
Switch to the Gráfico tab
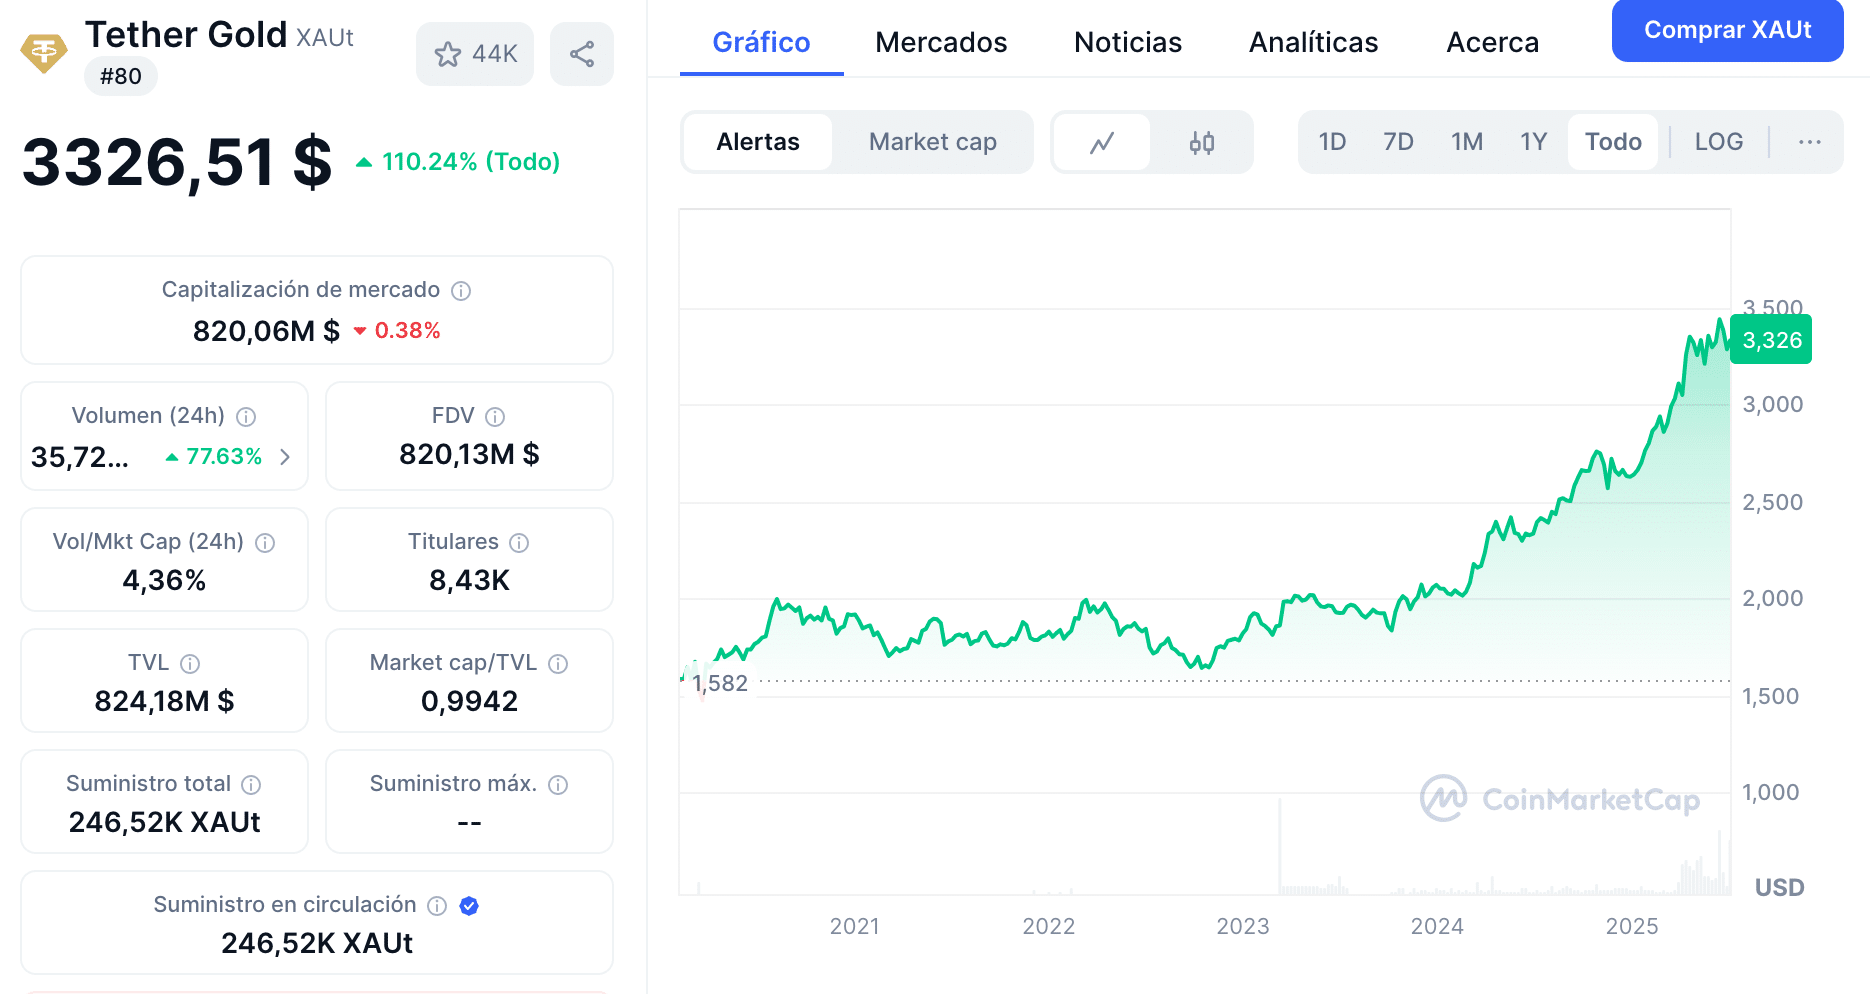(762, 42)
